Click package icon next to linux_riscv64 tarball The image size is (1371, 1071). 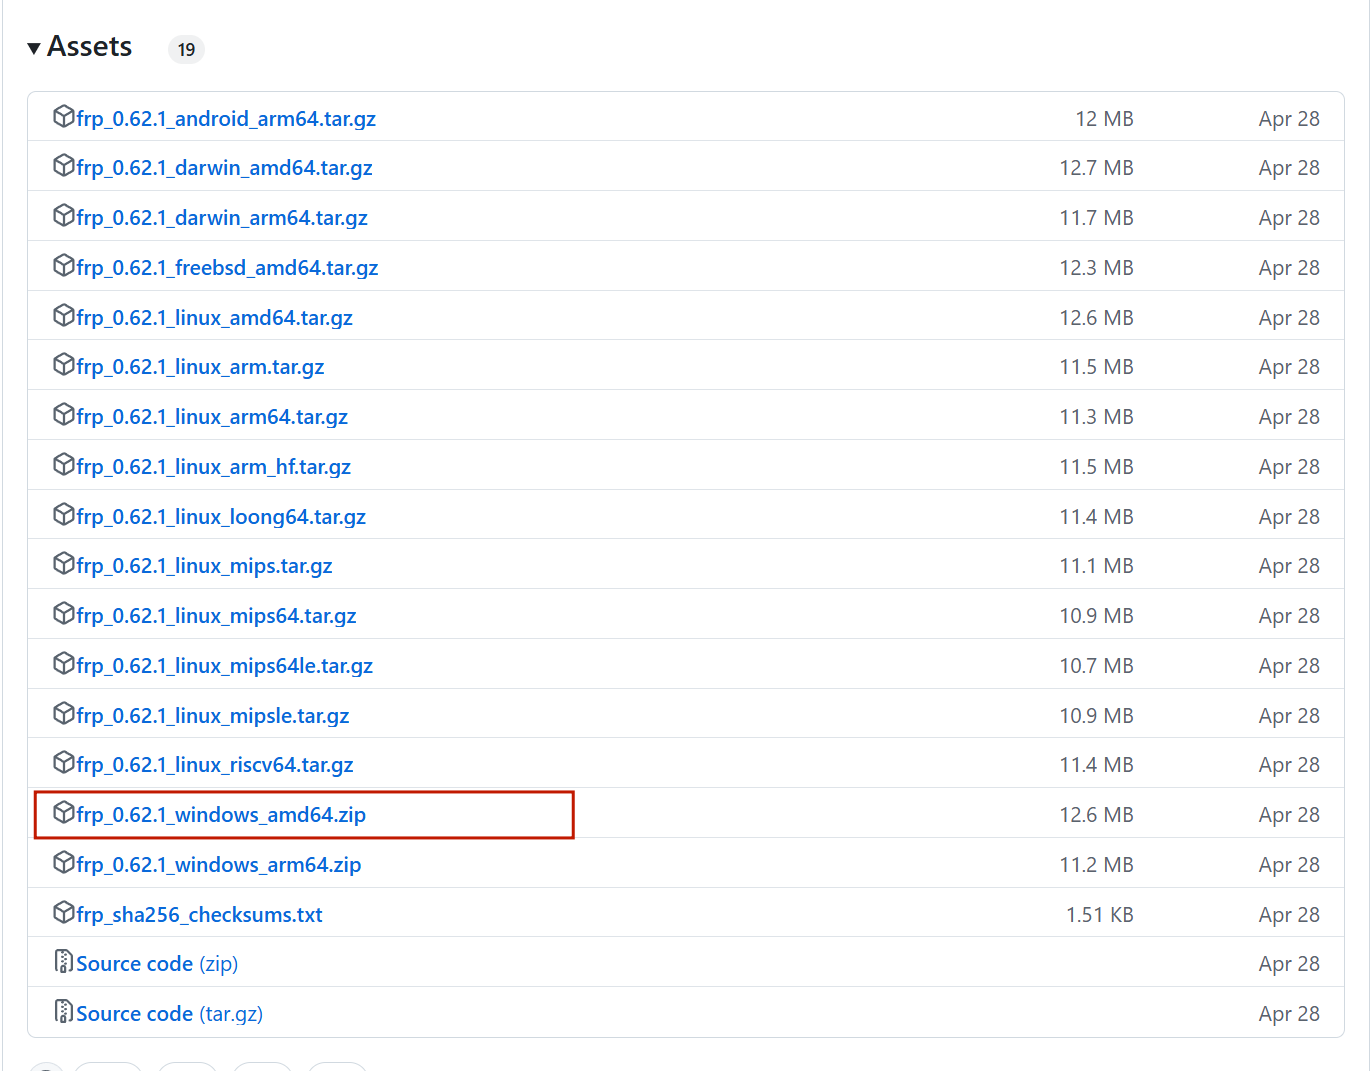click(64, 763)
